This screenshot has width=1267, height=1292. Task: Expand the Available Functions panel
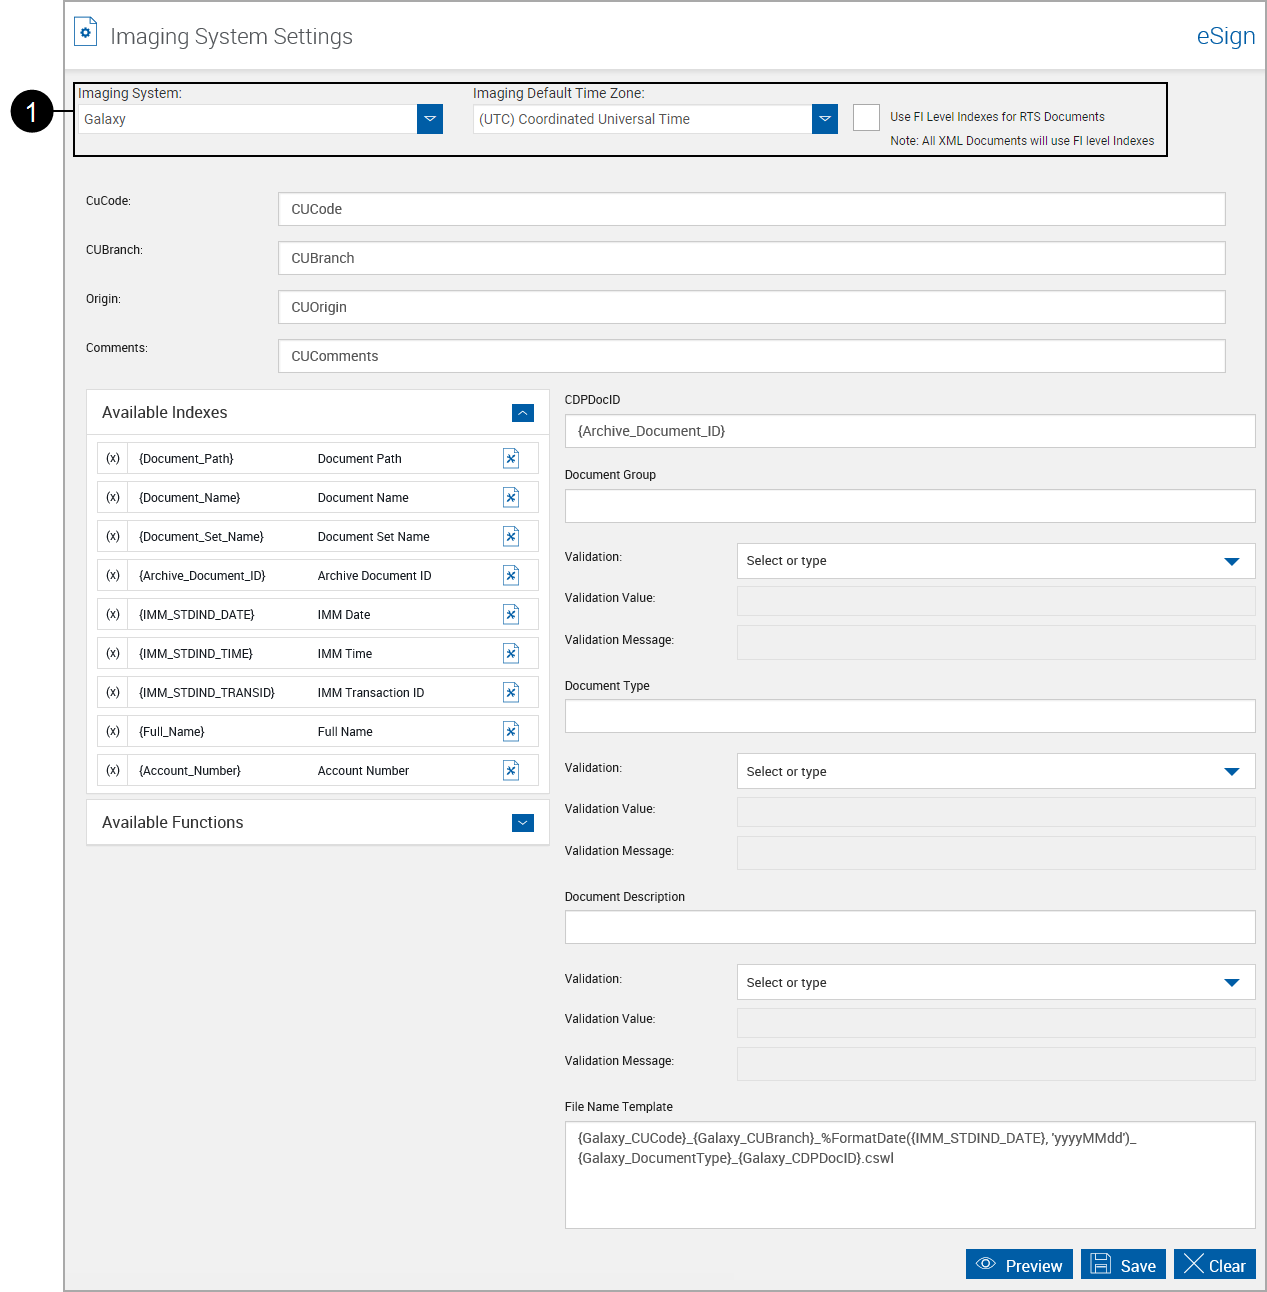pyautogui.click(x=522, y=822)
